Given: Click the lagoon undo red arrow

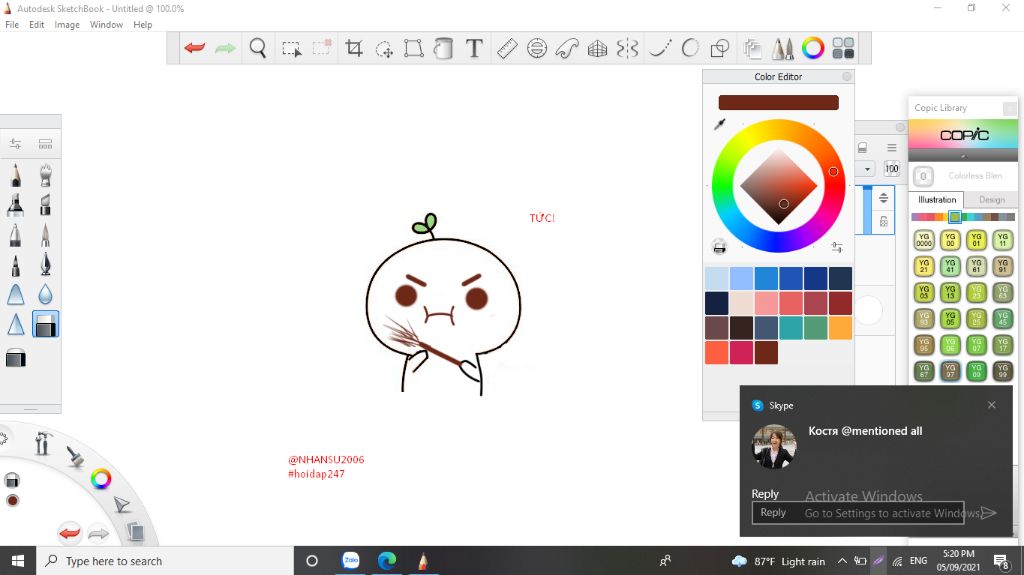Looking at the screenshot, I should pos(69,533).
